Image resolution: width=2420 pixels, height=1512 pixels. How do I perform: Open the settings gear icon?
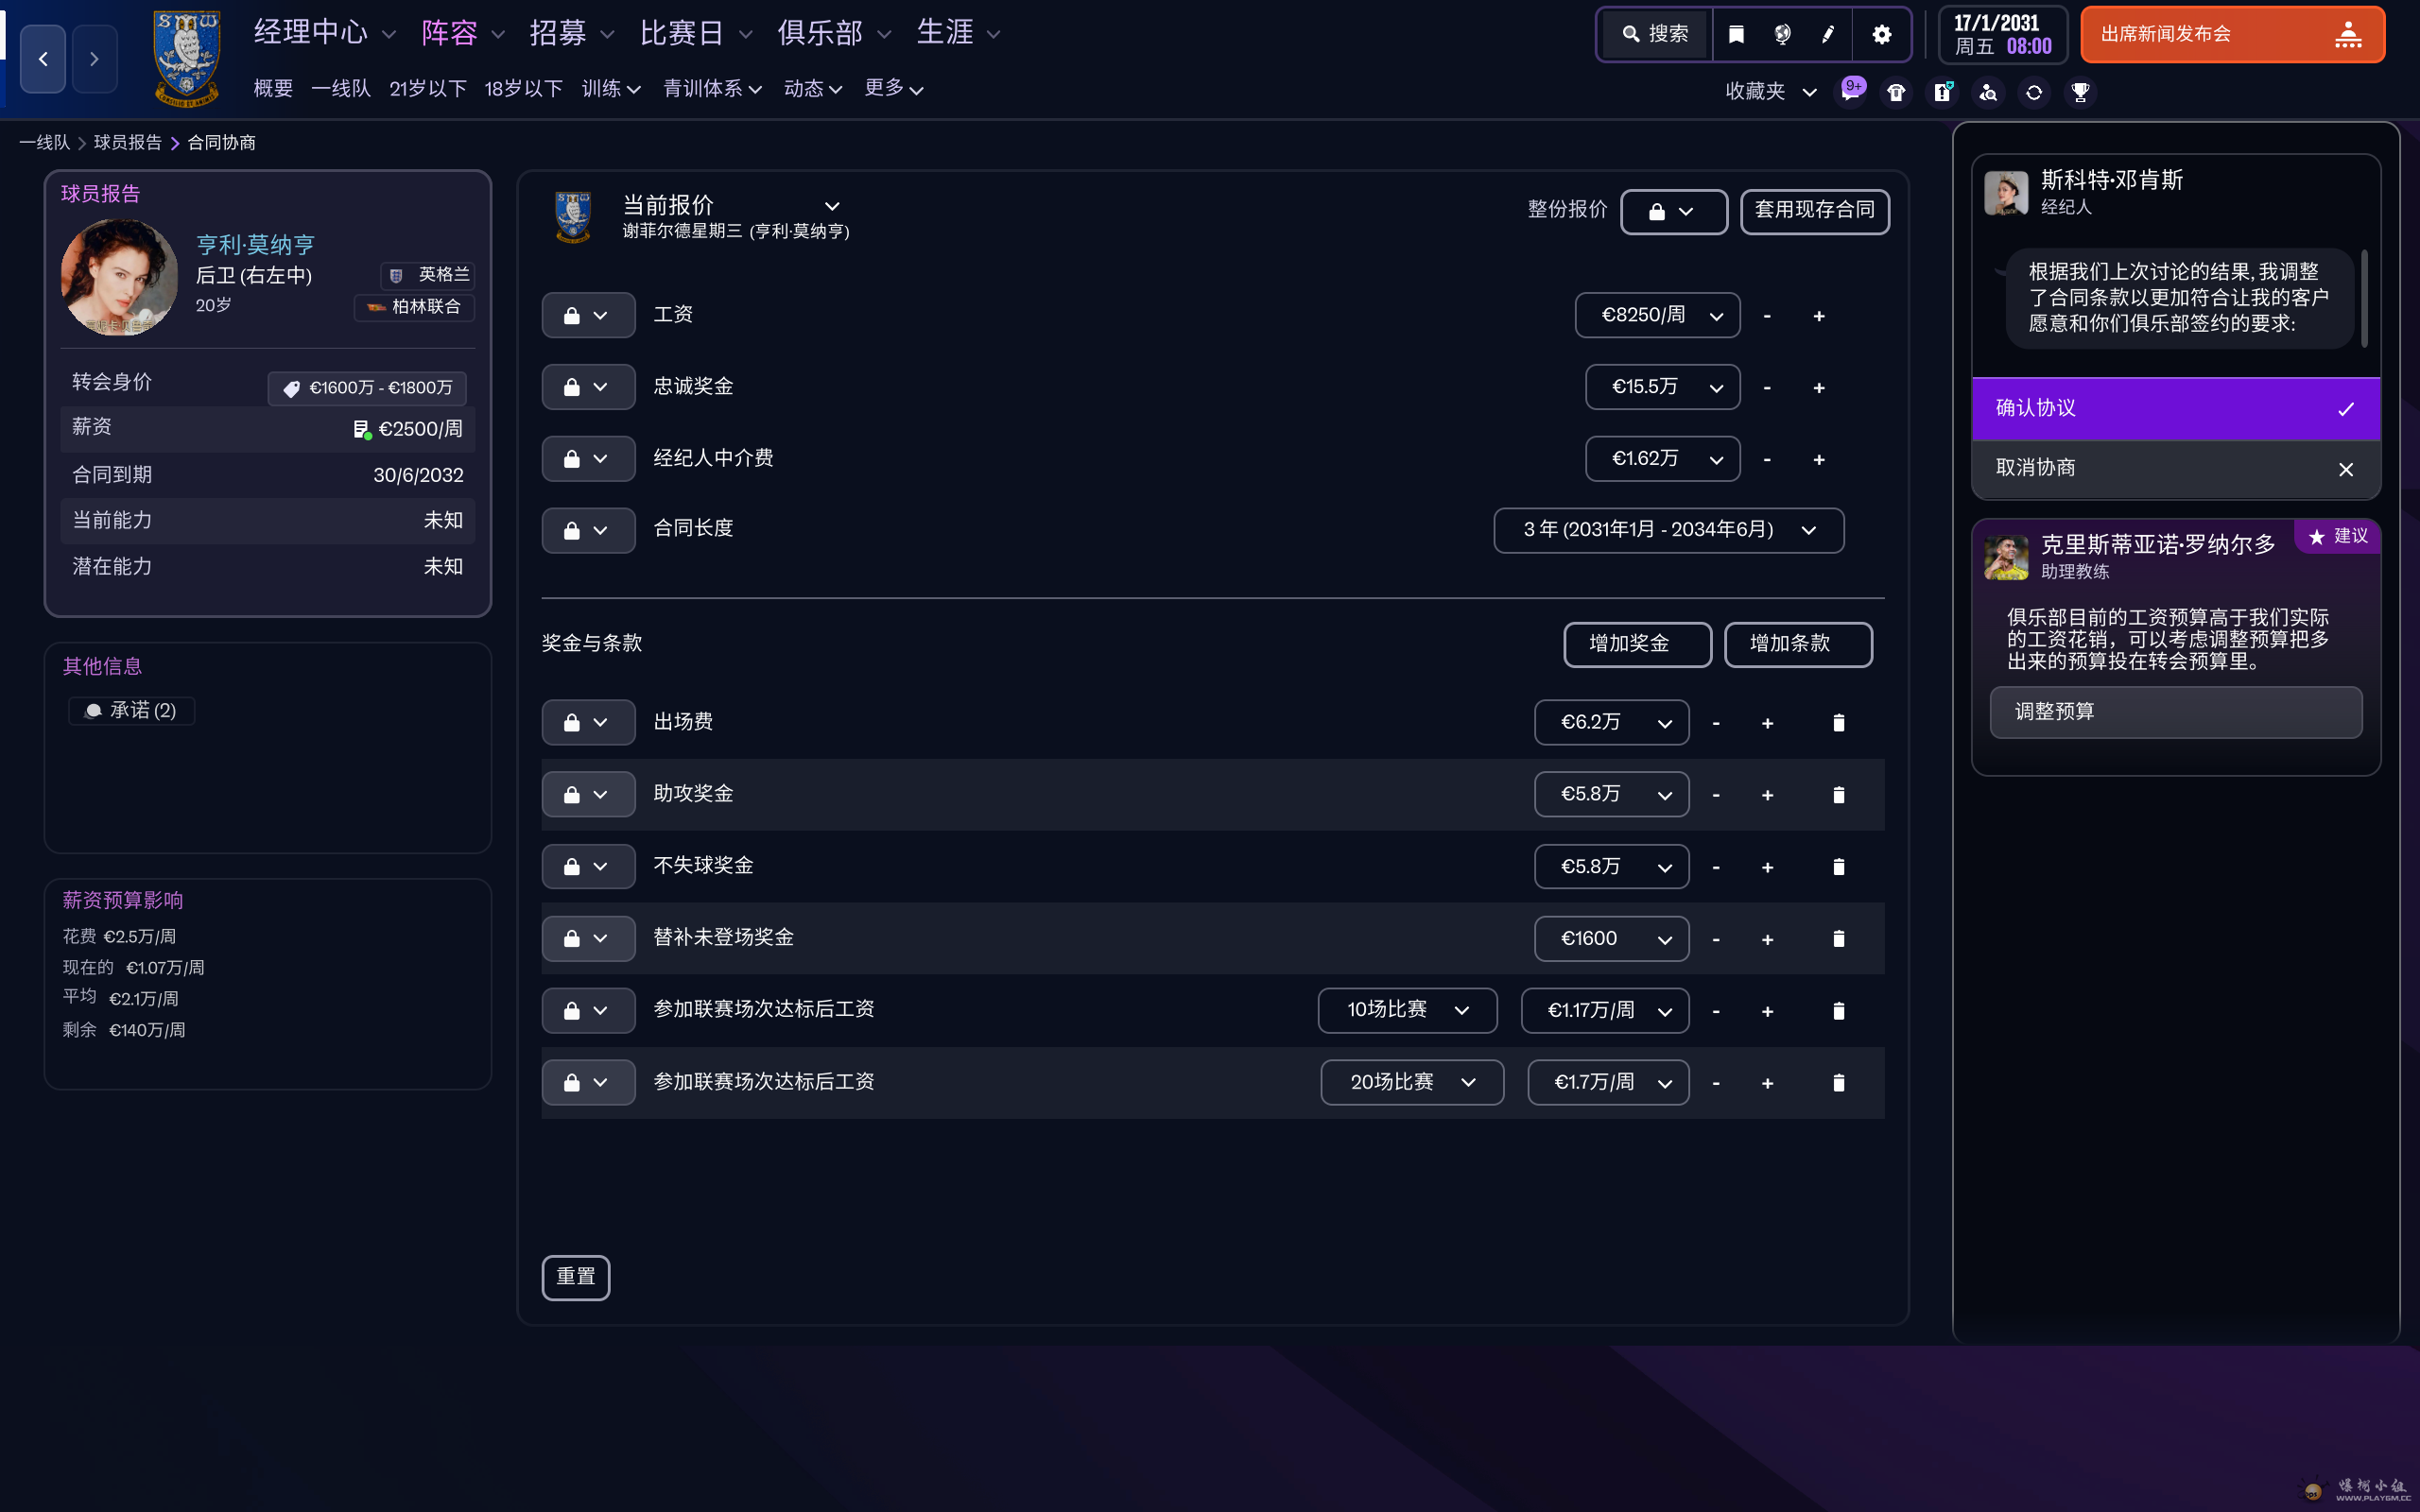click(1881, 34)
